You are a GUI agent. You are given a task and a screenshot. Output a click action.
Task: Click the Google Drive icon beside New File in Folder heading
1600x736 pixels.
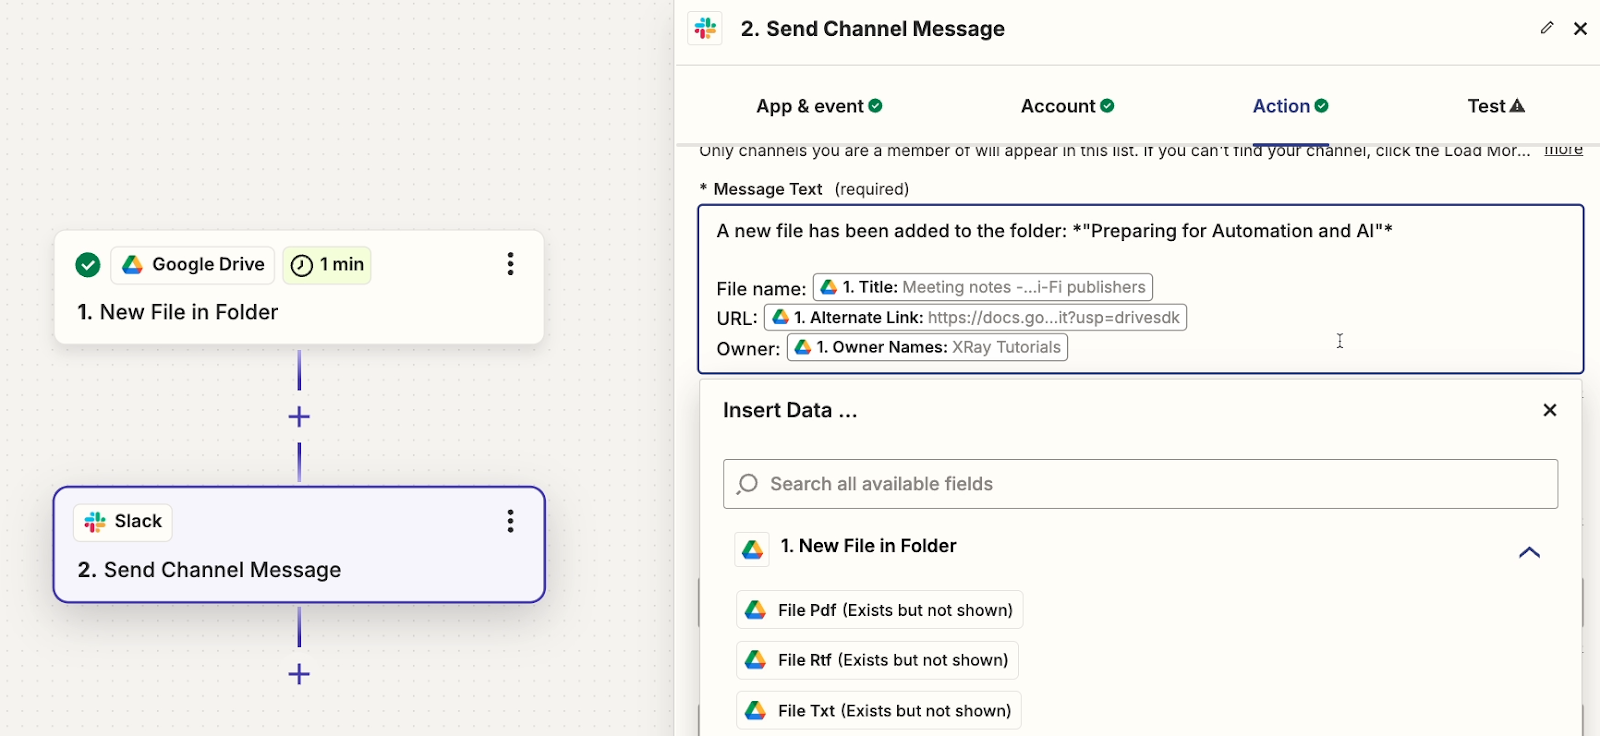click(752, 549)
